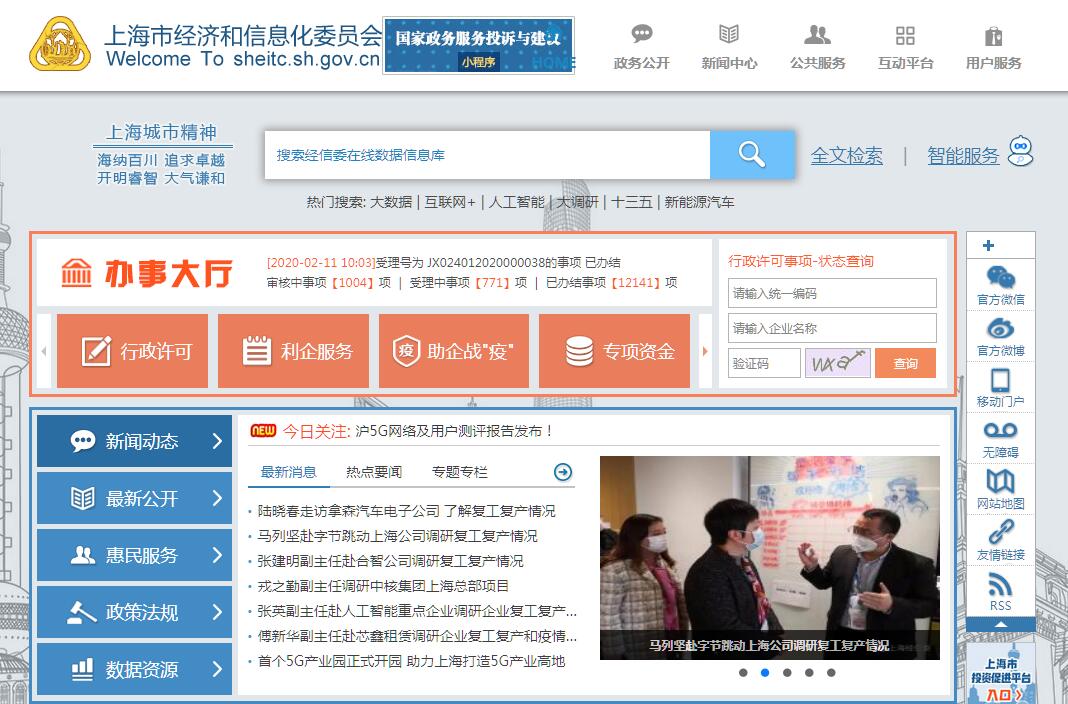
Task: Open the official Weibo icon
Action: pyautogui.click(x=1000, y=329)
